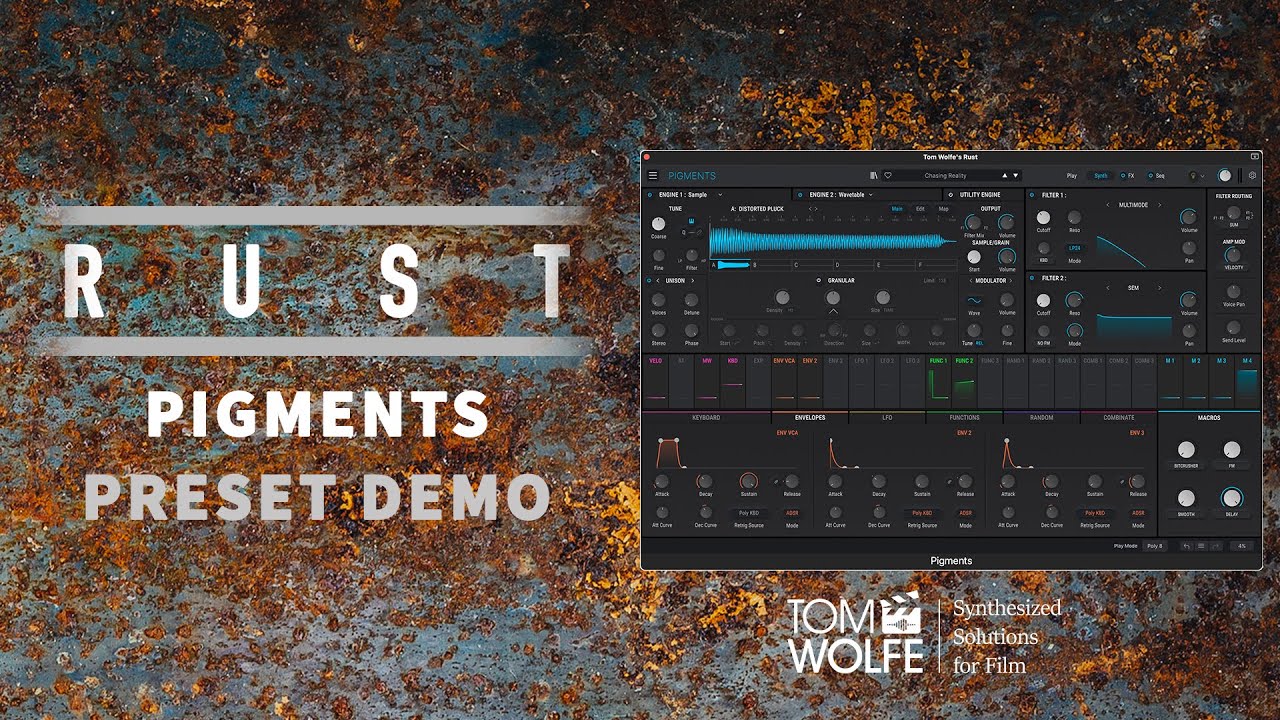
Task: Click the Filter 1 Cutoff knob
Action: pos(1043,217)
